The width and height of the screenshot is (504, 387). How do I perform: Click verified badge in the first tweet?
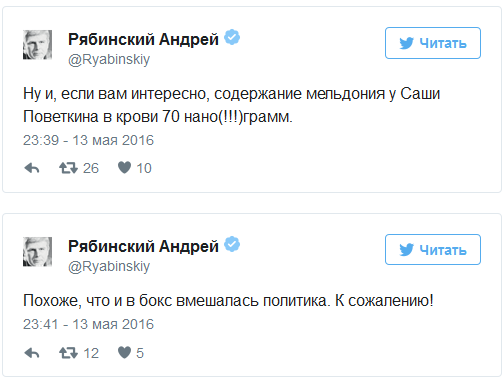point(232,37)
